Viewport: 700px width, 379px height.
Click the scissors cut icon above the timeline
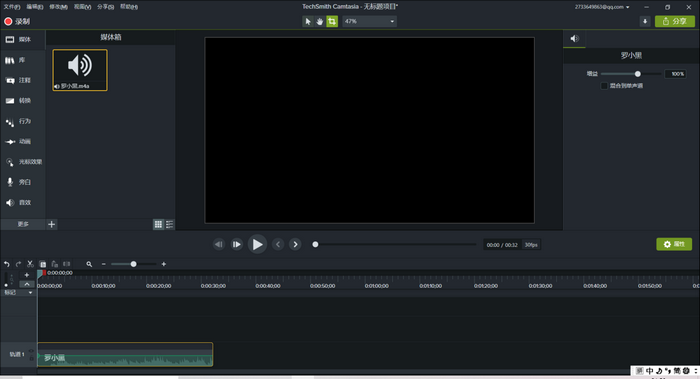30,264
